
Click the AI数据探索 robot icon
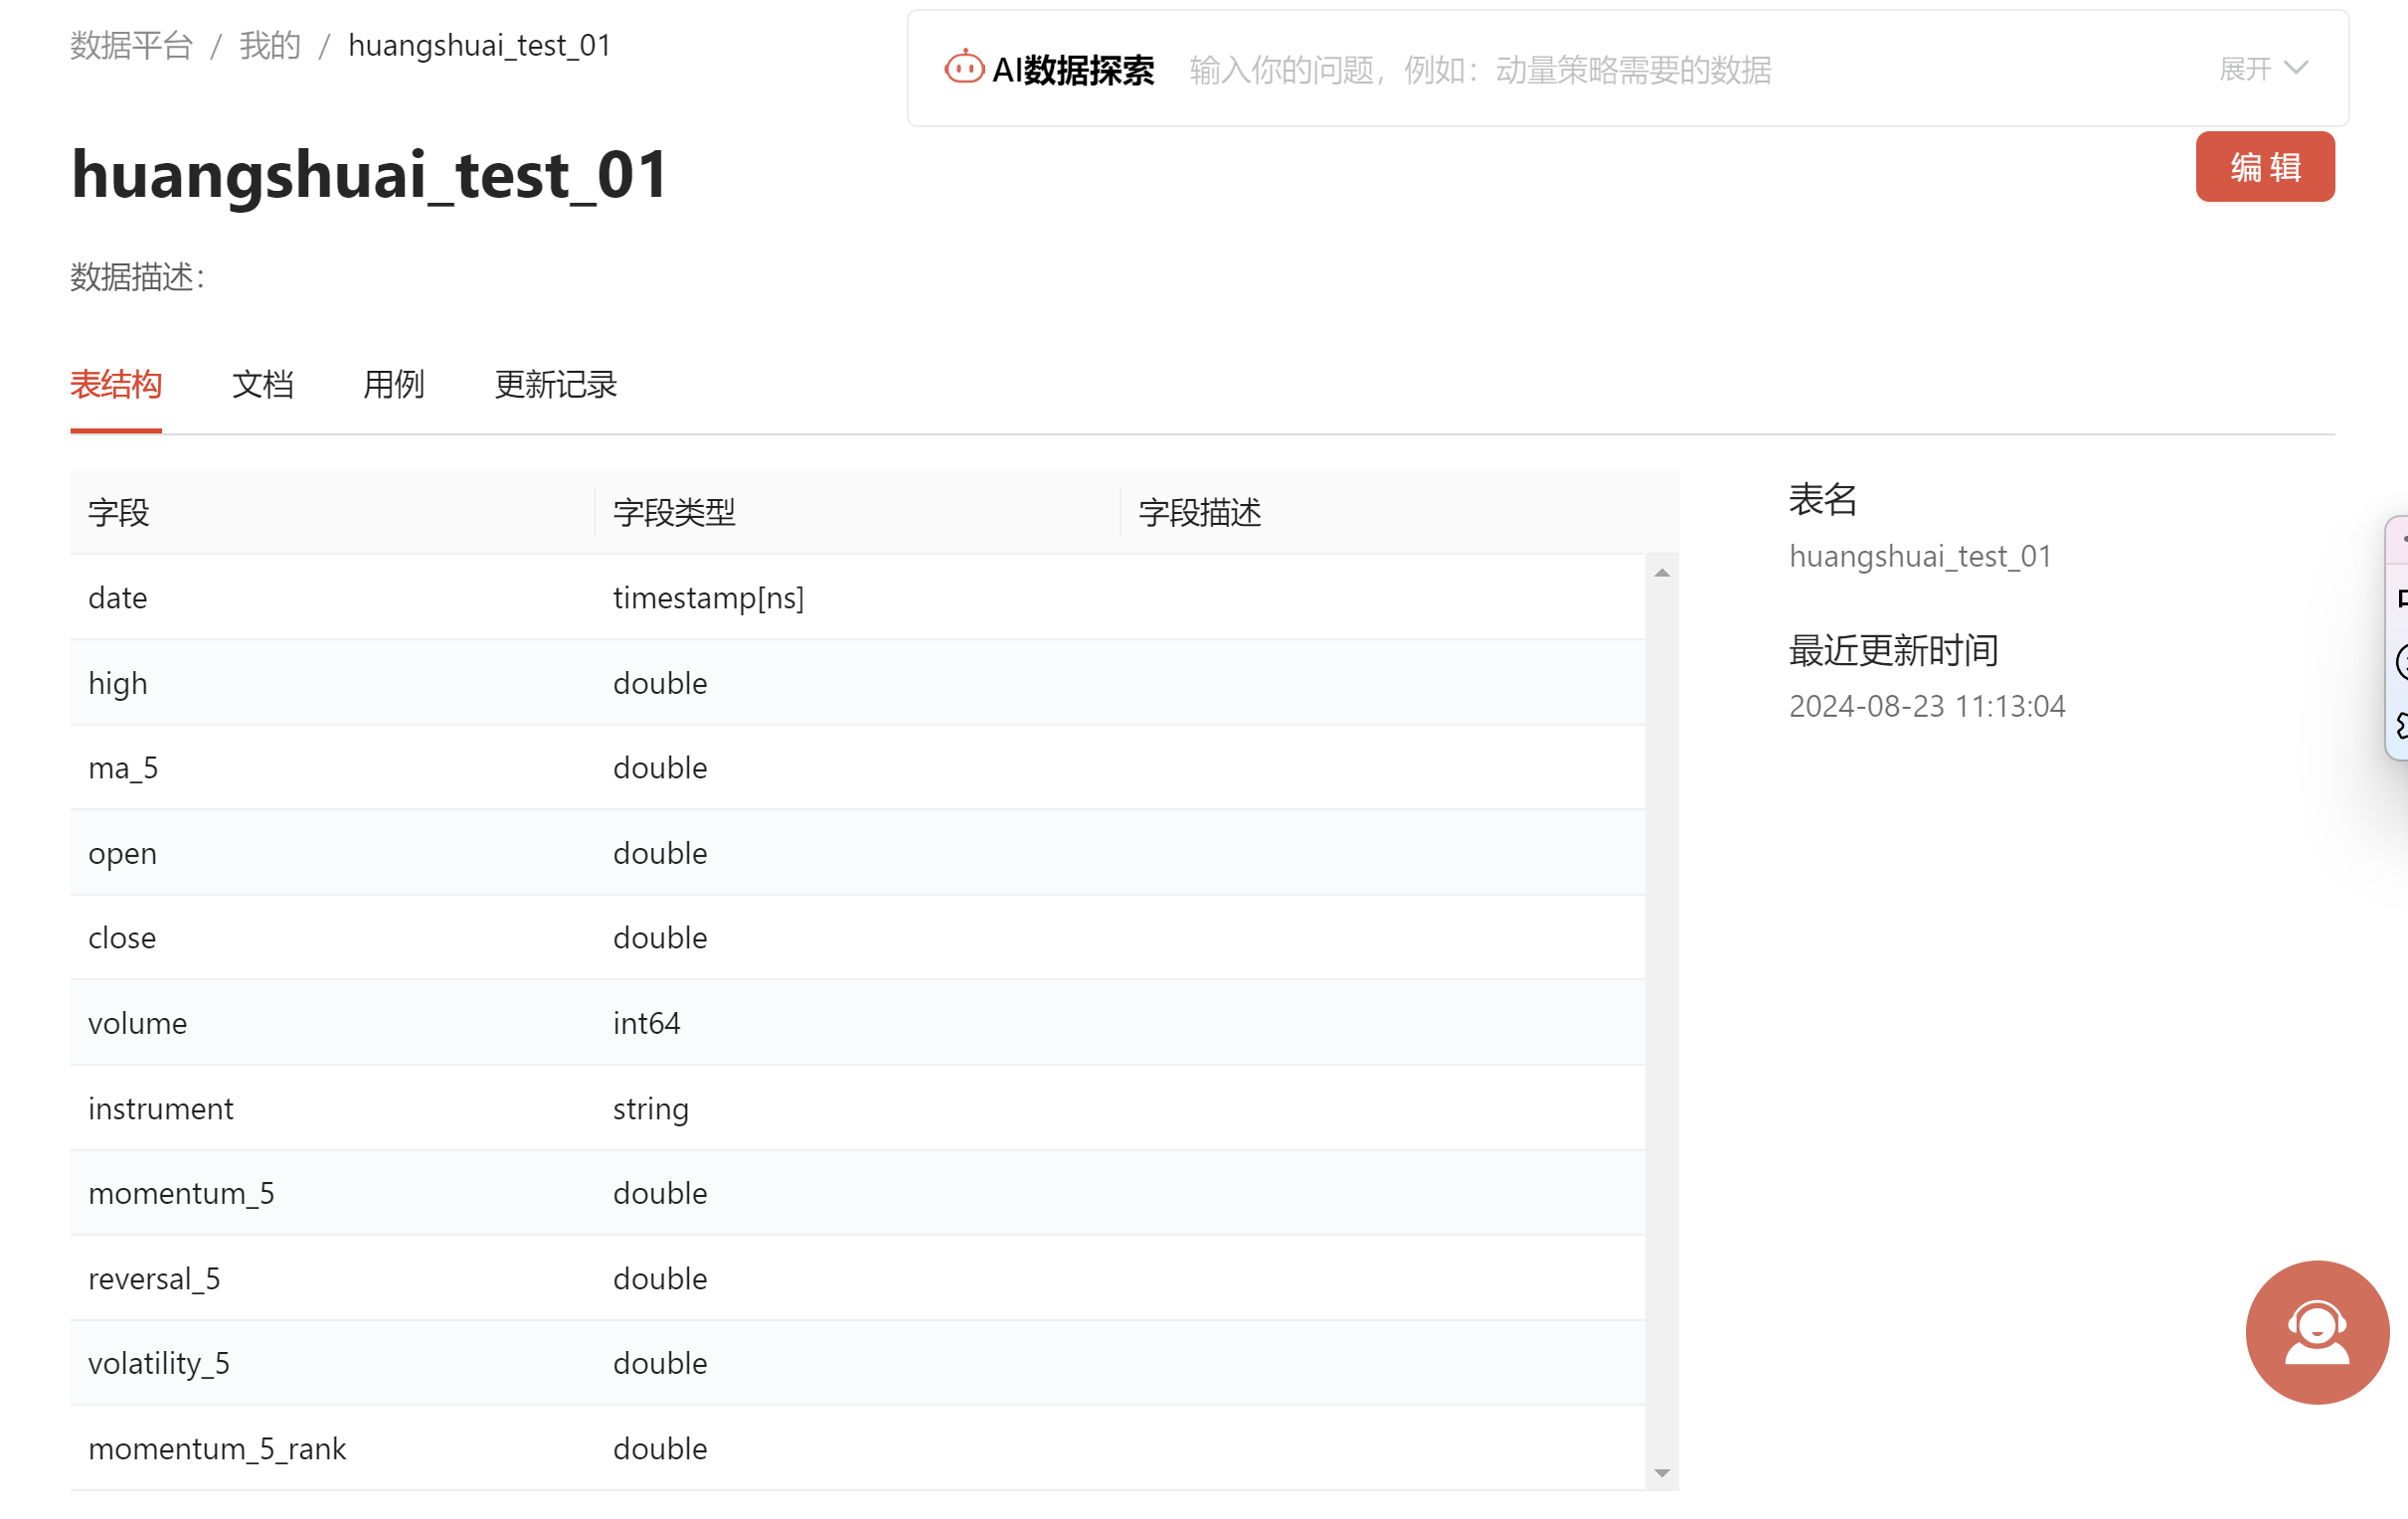click(964, 68)
